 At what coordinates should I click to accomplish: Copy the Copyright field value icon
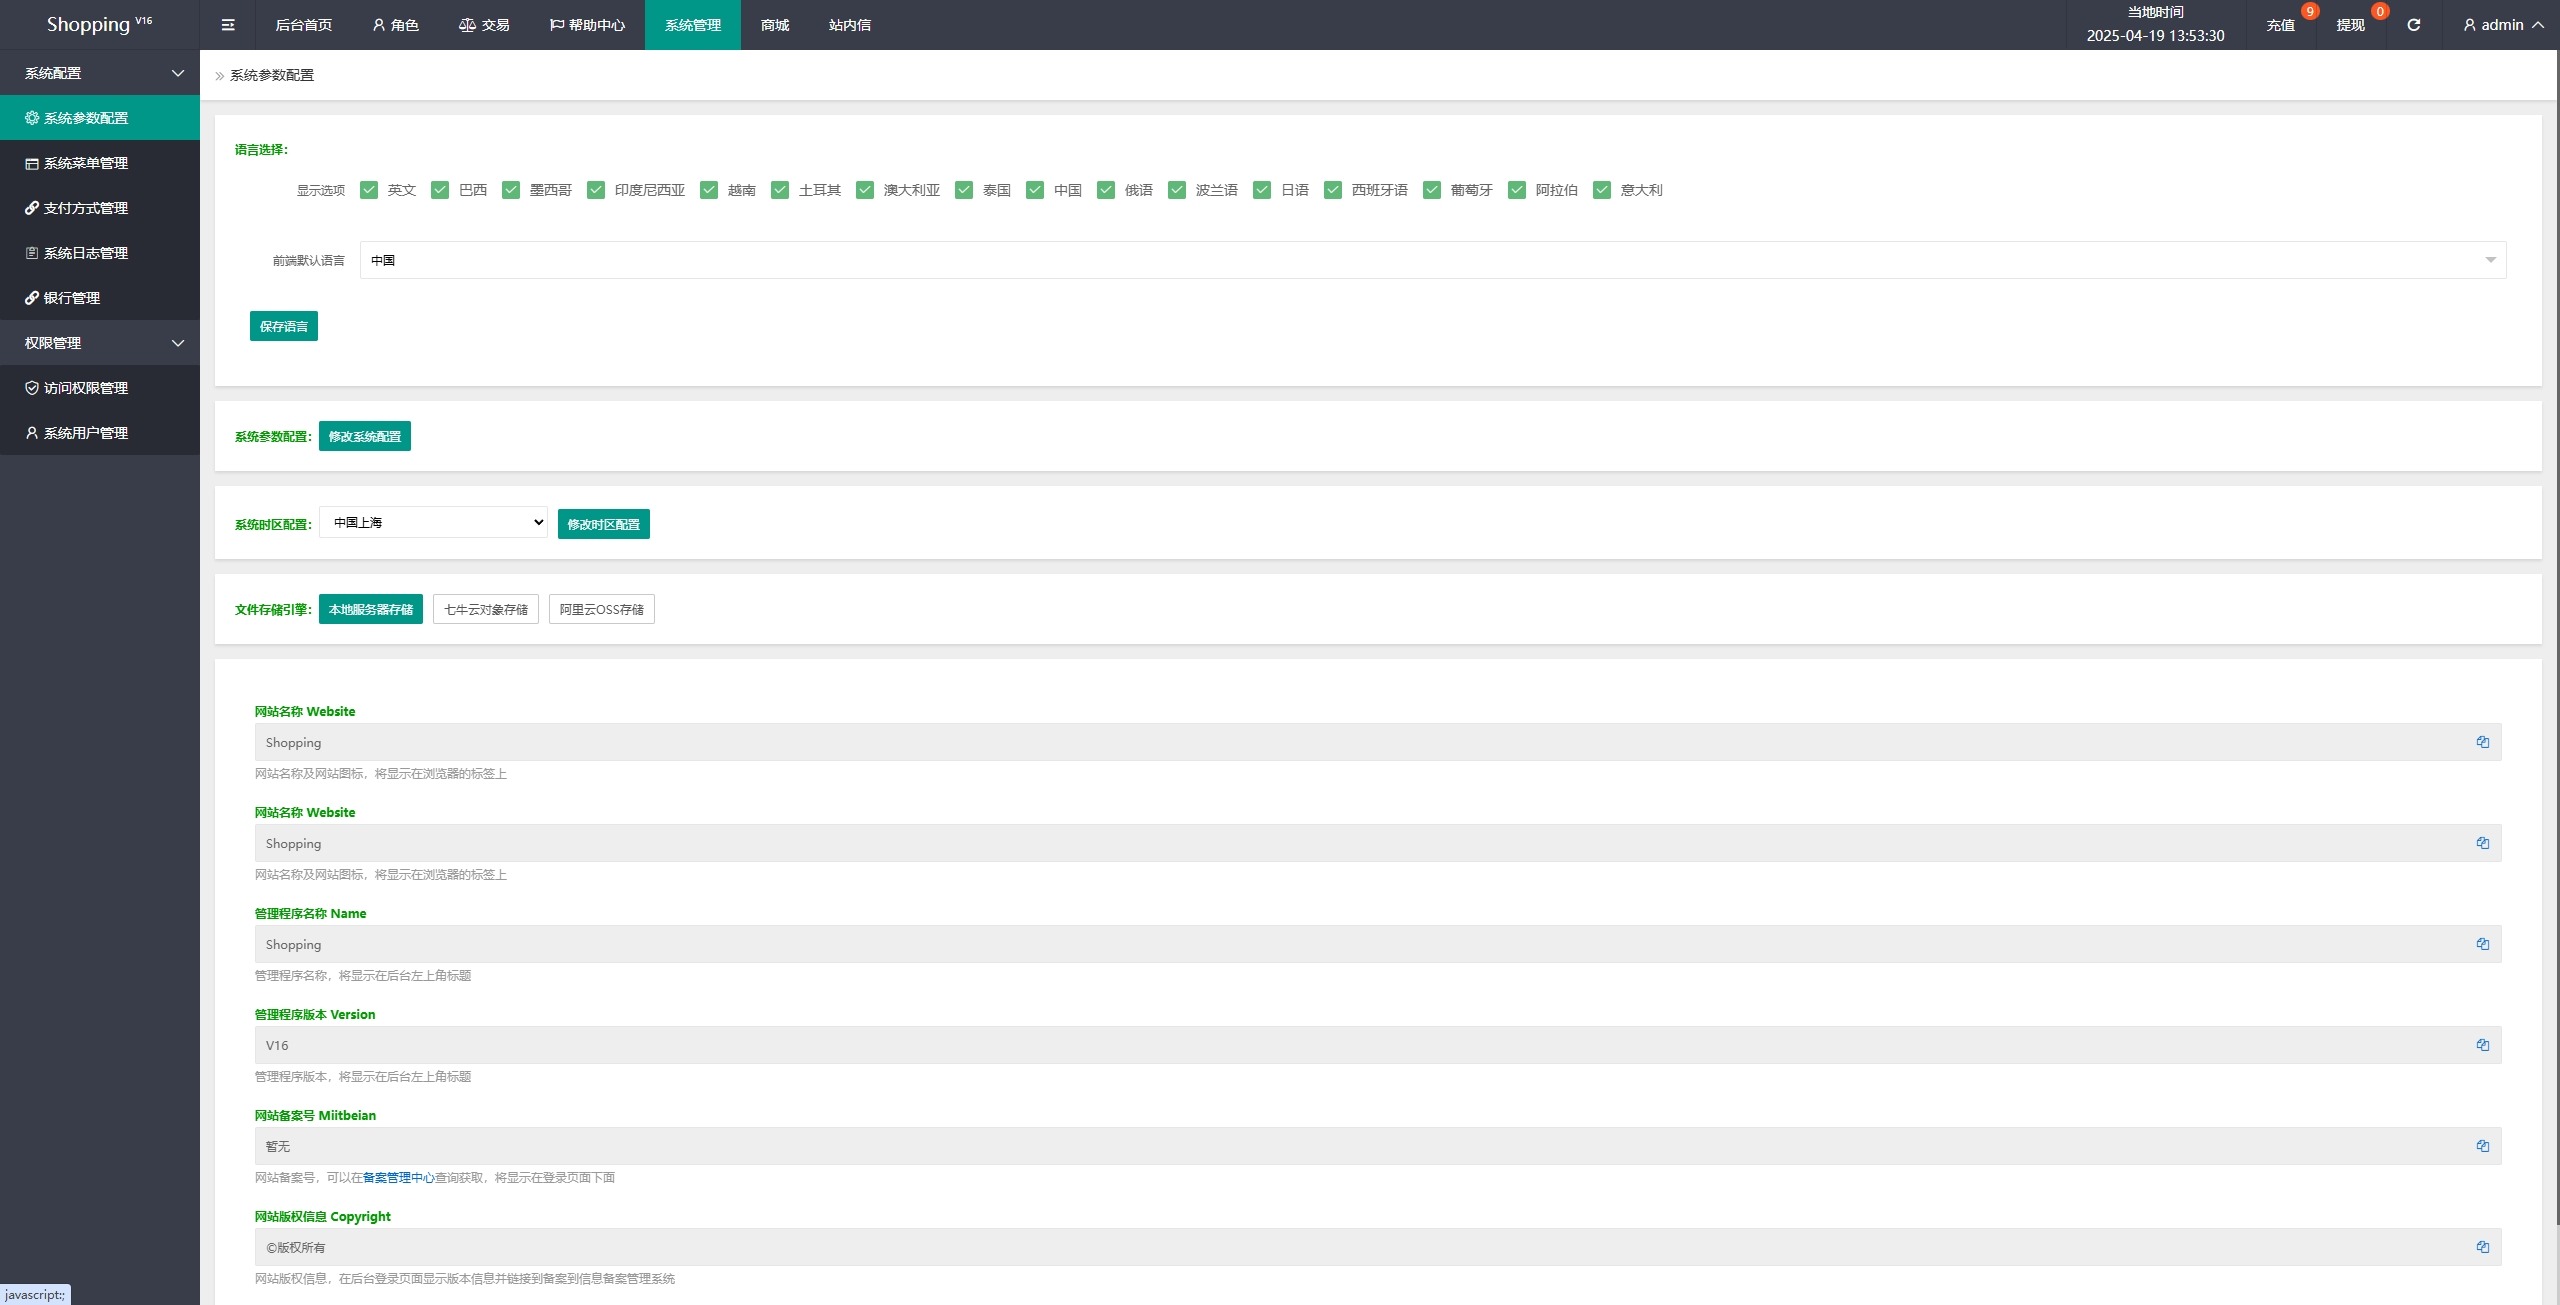pos(2482,1247)
